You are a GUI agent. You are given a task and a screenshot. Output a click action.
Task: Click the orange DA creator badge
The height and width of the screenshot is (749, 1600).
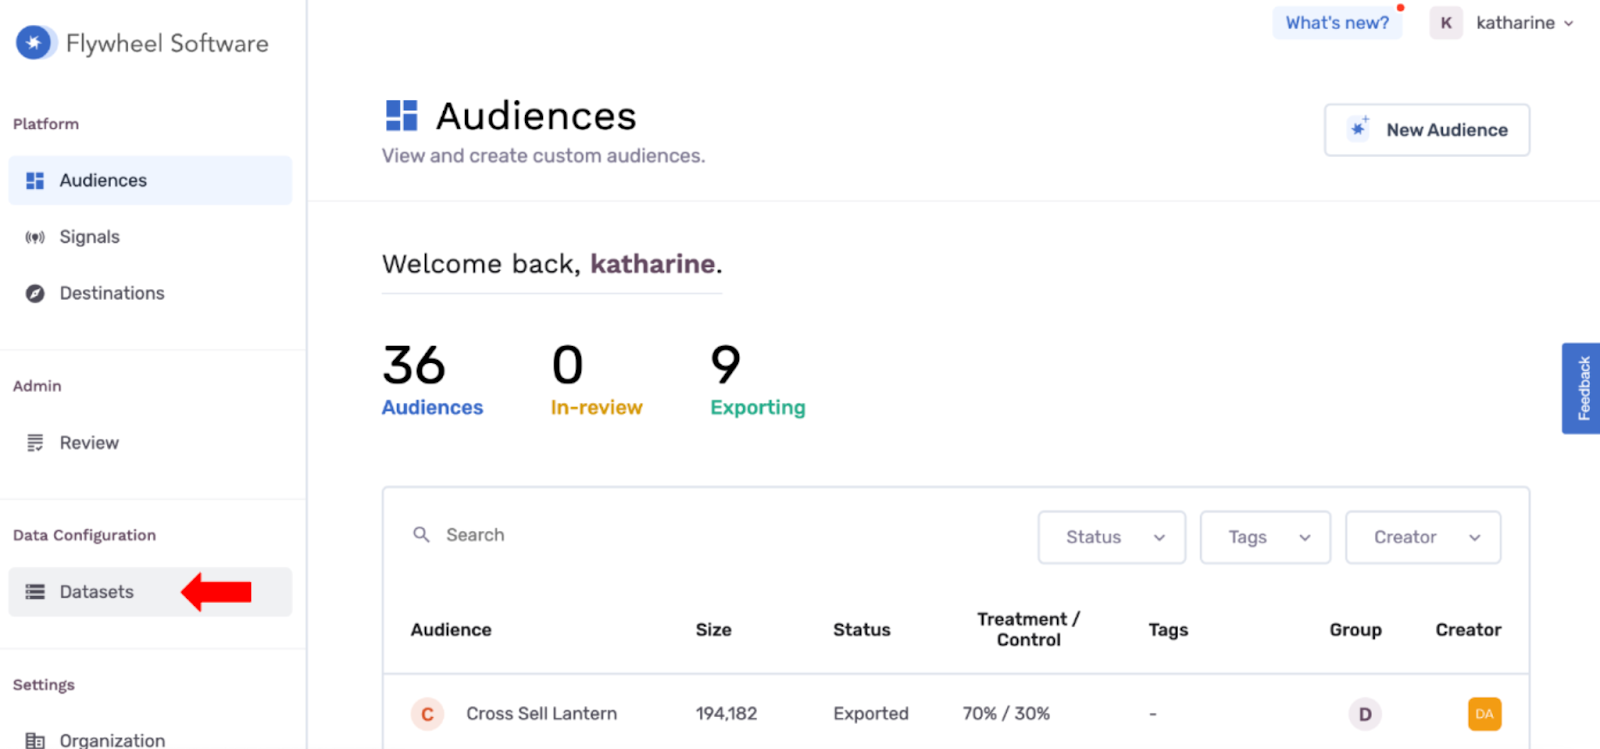click(x=1484, y=714)
